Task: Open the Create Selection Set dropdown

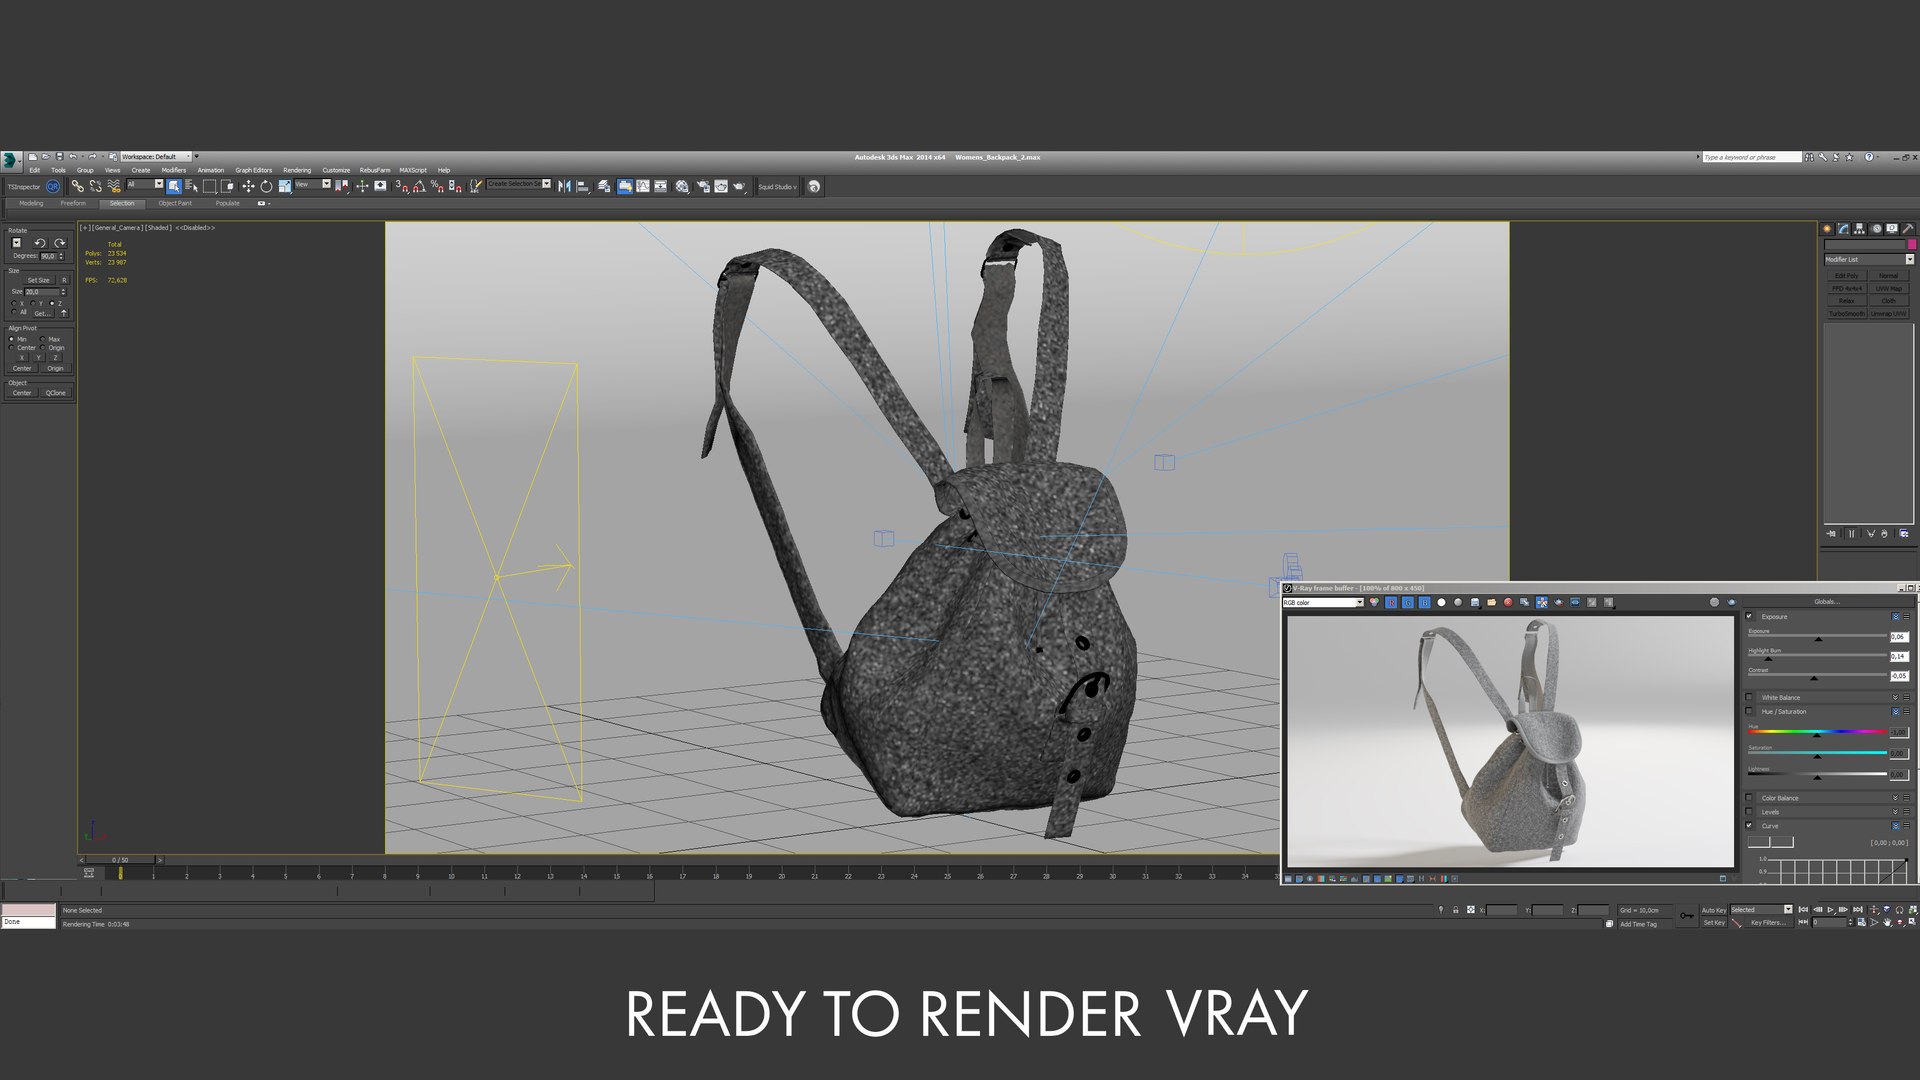Action: click(x=519, y=184)
